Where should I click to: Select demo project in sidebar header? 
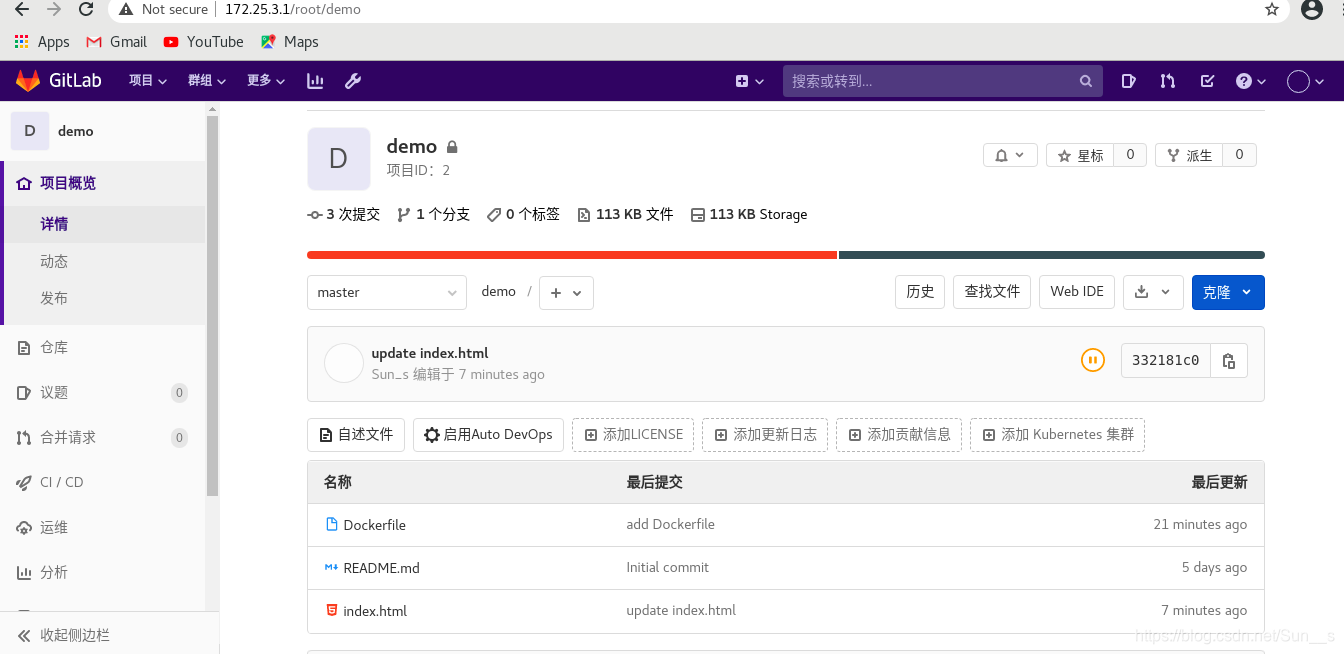52,131
